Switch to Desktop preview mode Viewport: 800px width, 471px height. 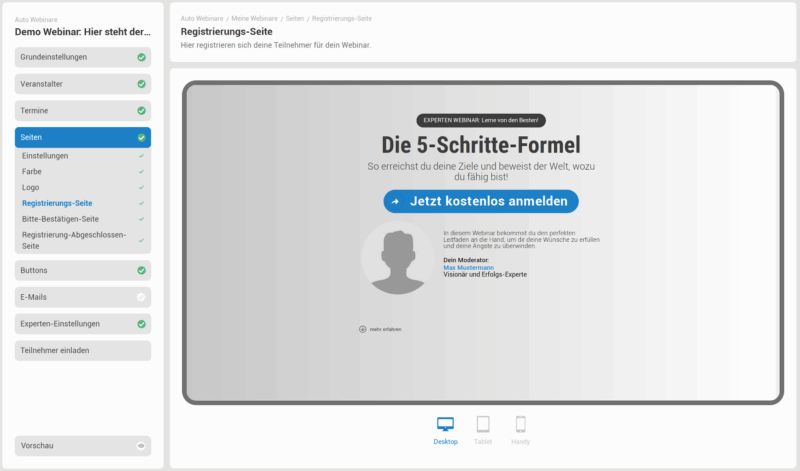pyautogui.click(x=445, y=431)
